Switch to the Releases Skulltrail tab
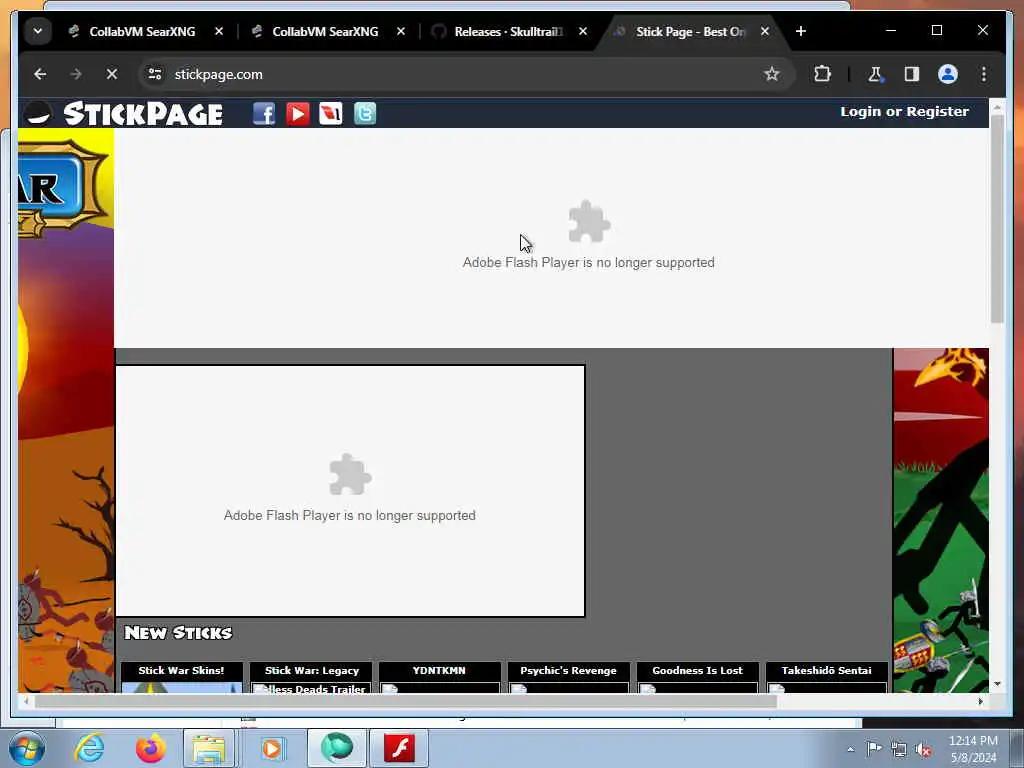The width and height of the screenshot is (1024, 768). coord(507,31)
